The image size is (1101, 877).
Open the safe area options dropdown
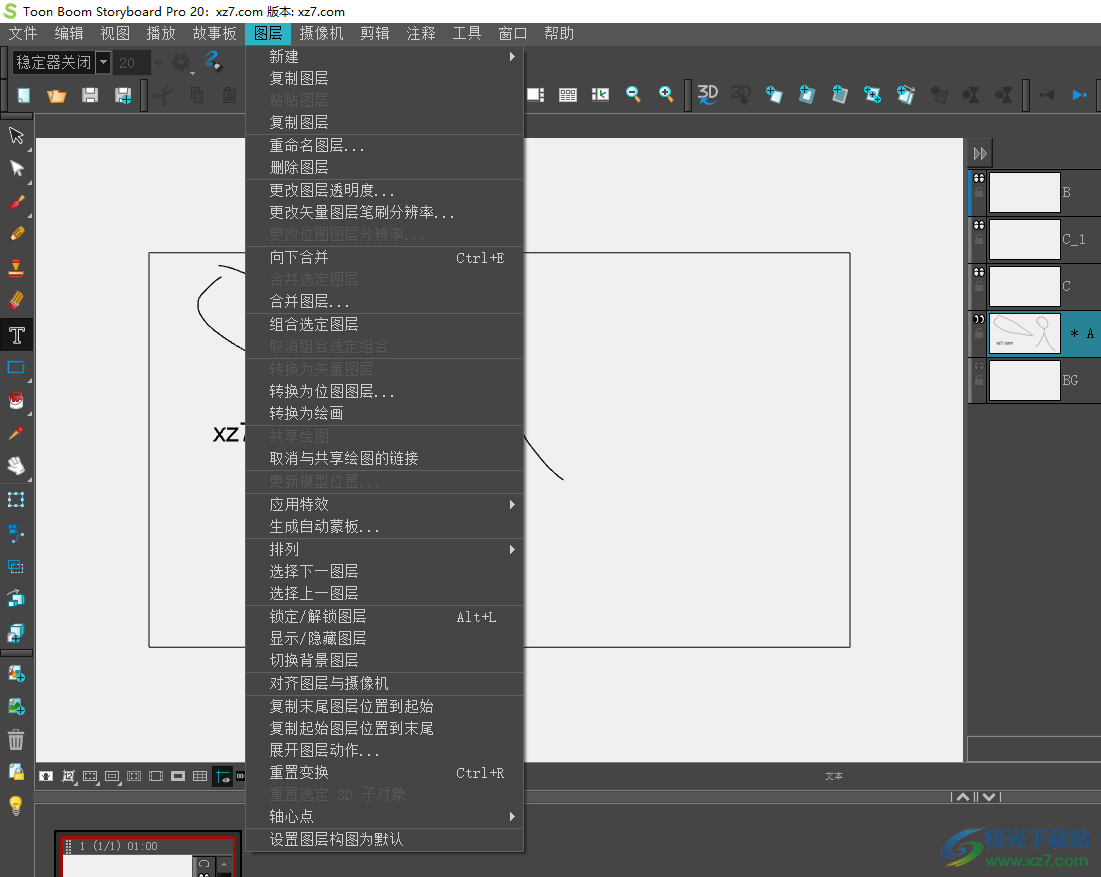click(91, 776)
